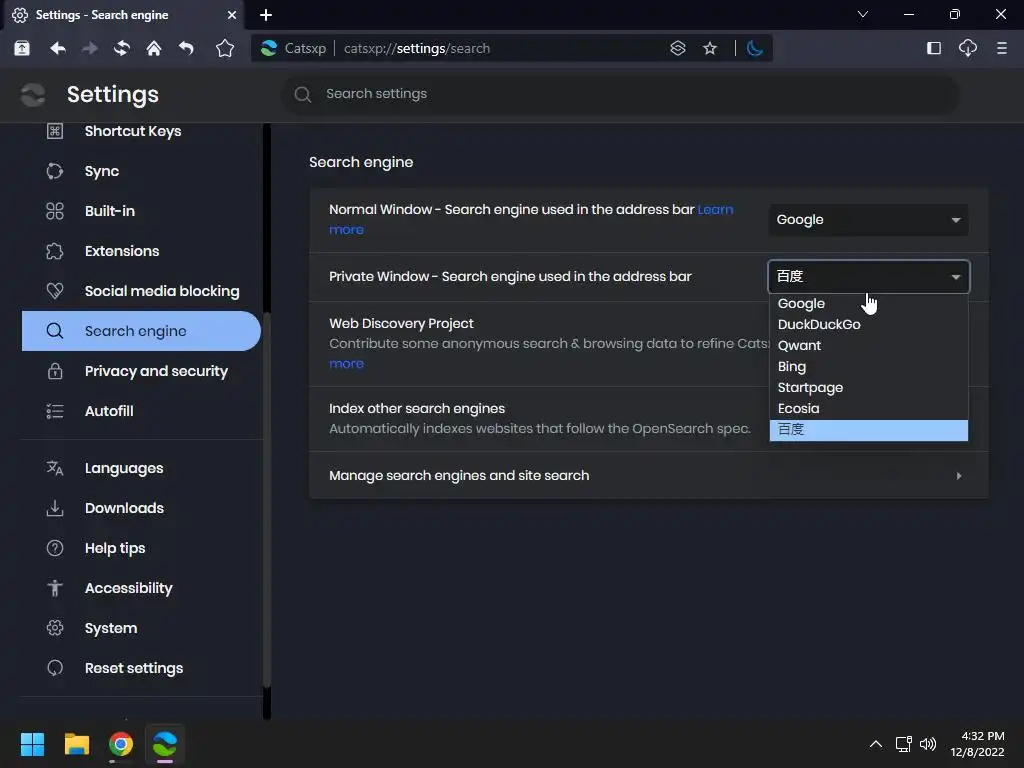This screenshot has height=768, width=1024.
Task: Click inside the Search settings field
Action: click(x=620, y=94)
